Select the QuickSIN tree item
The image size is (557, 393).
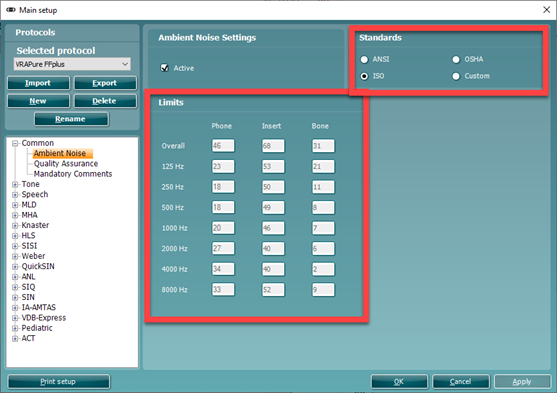click(x=38, y=267)
